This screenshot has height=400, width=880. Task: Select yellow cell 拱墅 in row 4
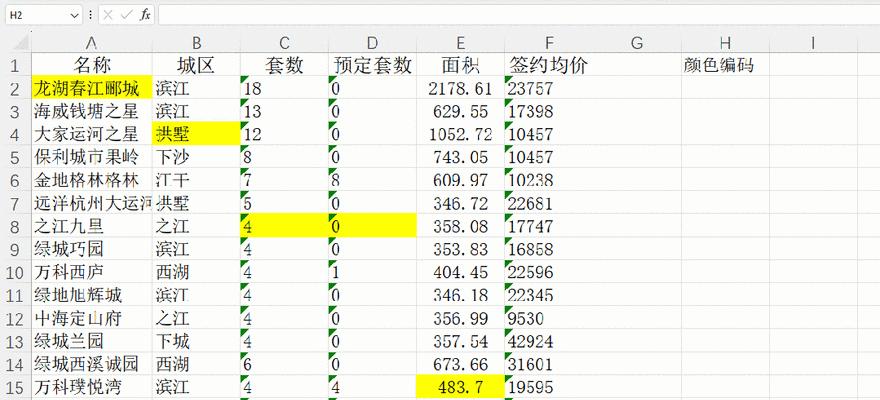pyautogui.click(x=196, y=134)
